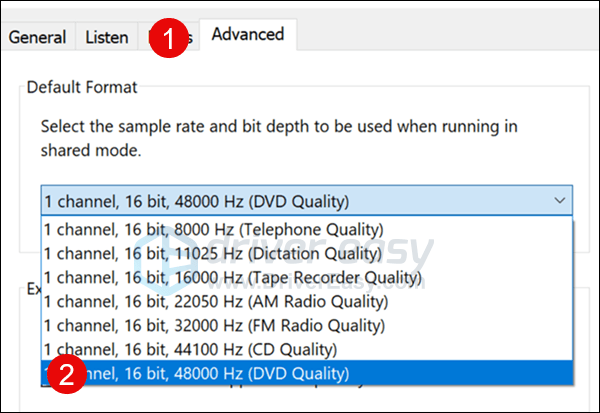Open the Listen tab
The width and height of the screenshot is (600, 413).
pyautogui.click(x=106, y=37)
